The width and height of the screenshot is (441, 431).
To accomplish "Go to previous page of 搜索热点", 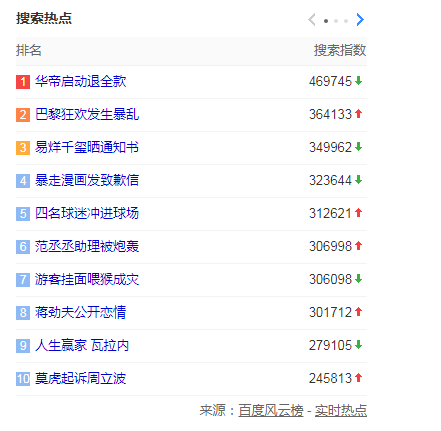I will point(312,20).
